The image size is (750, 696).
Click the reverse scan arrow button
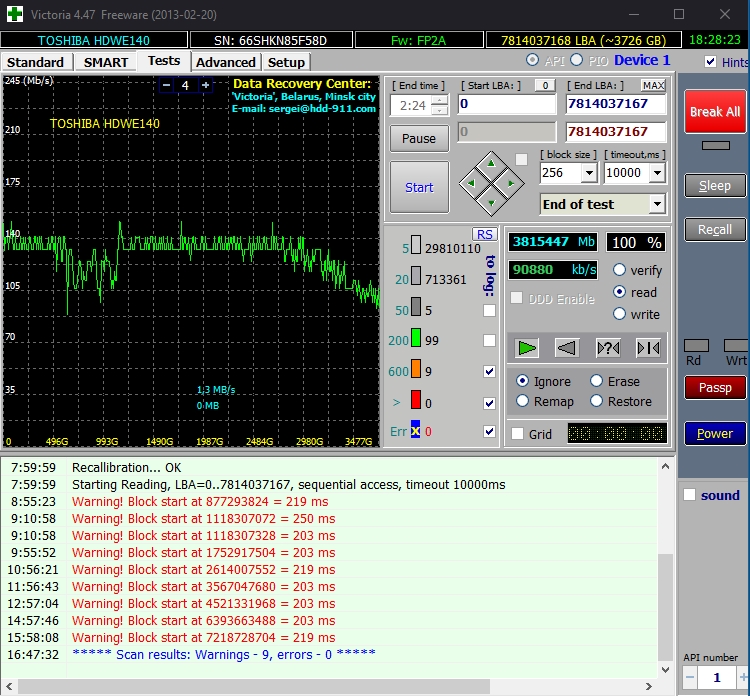tap(567, 348)
